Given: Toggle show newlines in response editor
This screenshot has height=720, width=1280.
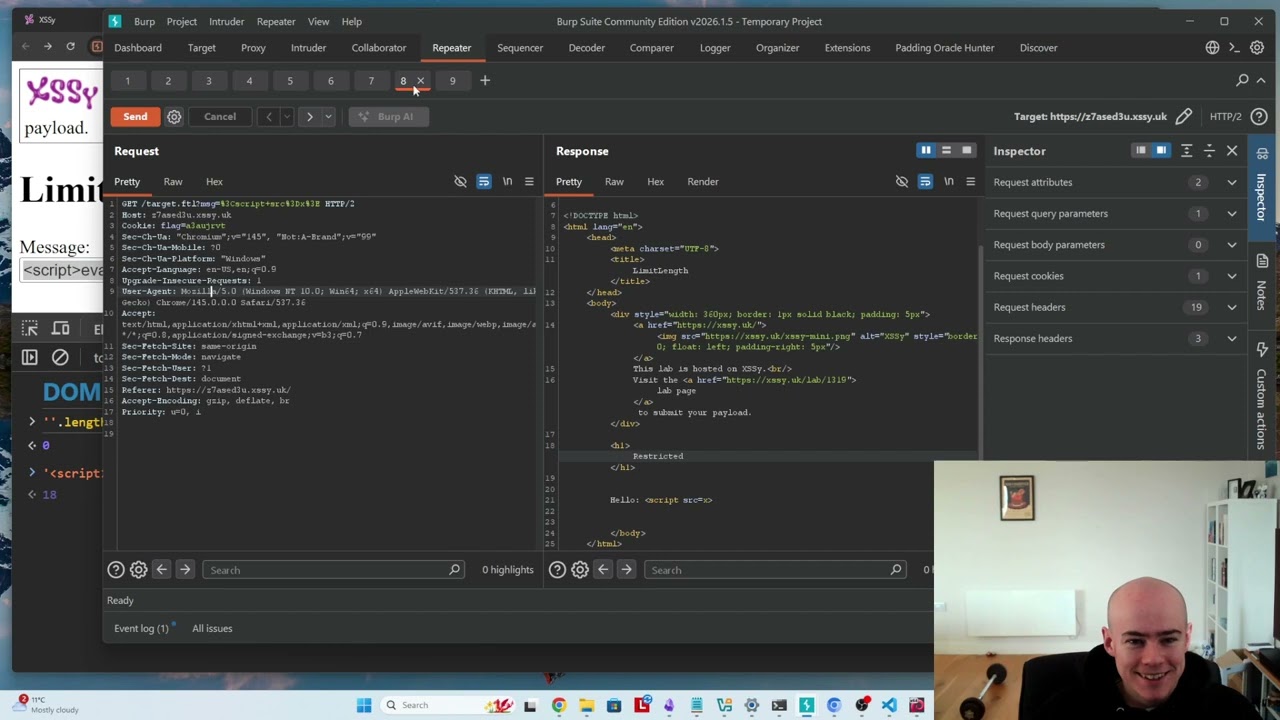Looking at the screenshot, I should [x=948, y=182].
